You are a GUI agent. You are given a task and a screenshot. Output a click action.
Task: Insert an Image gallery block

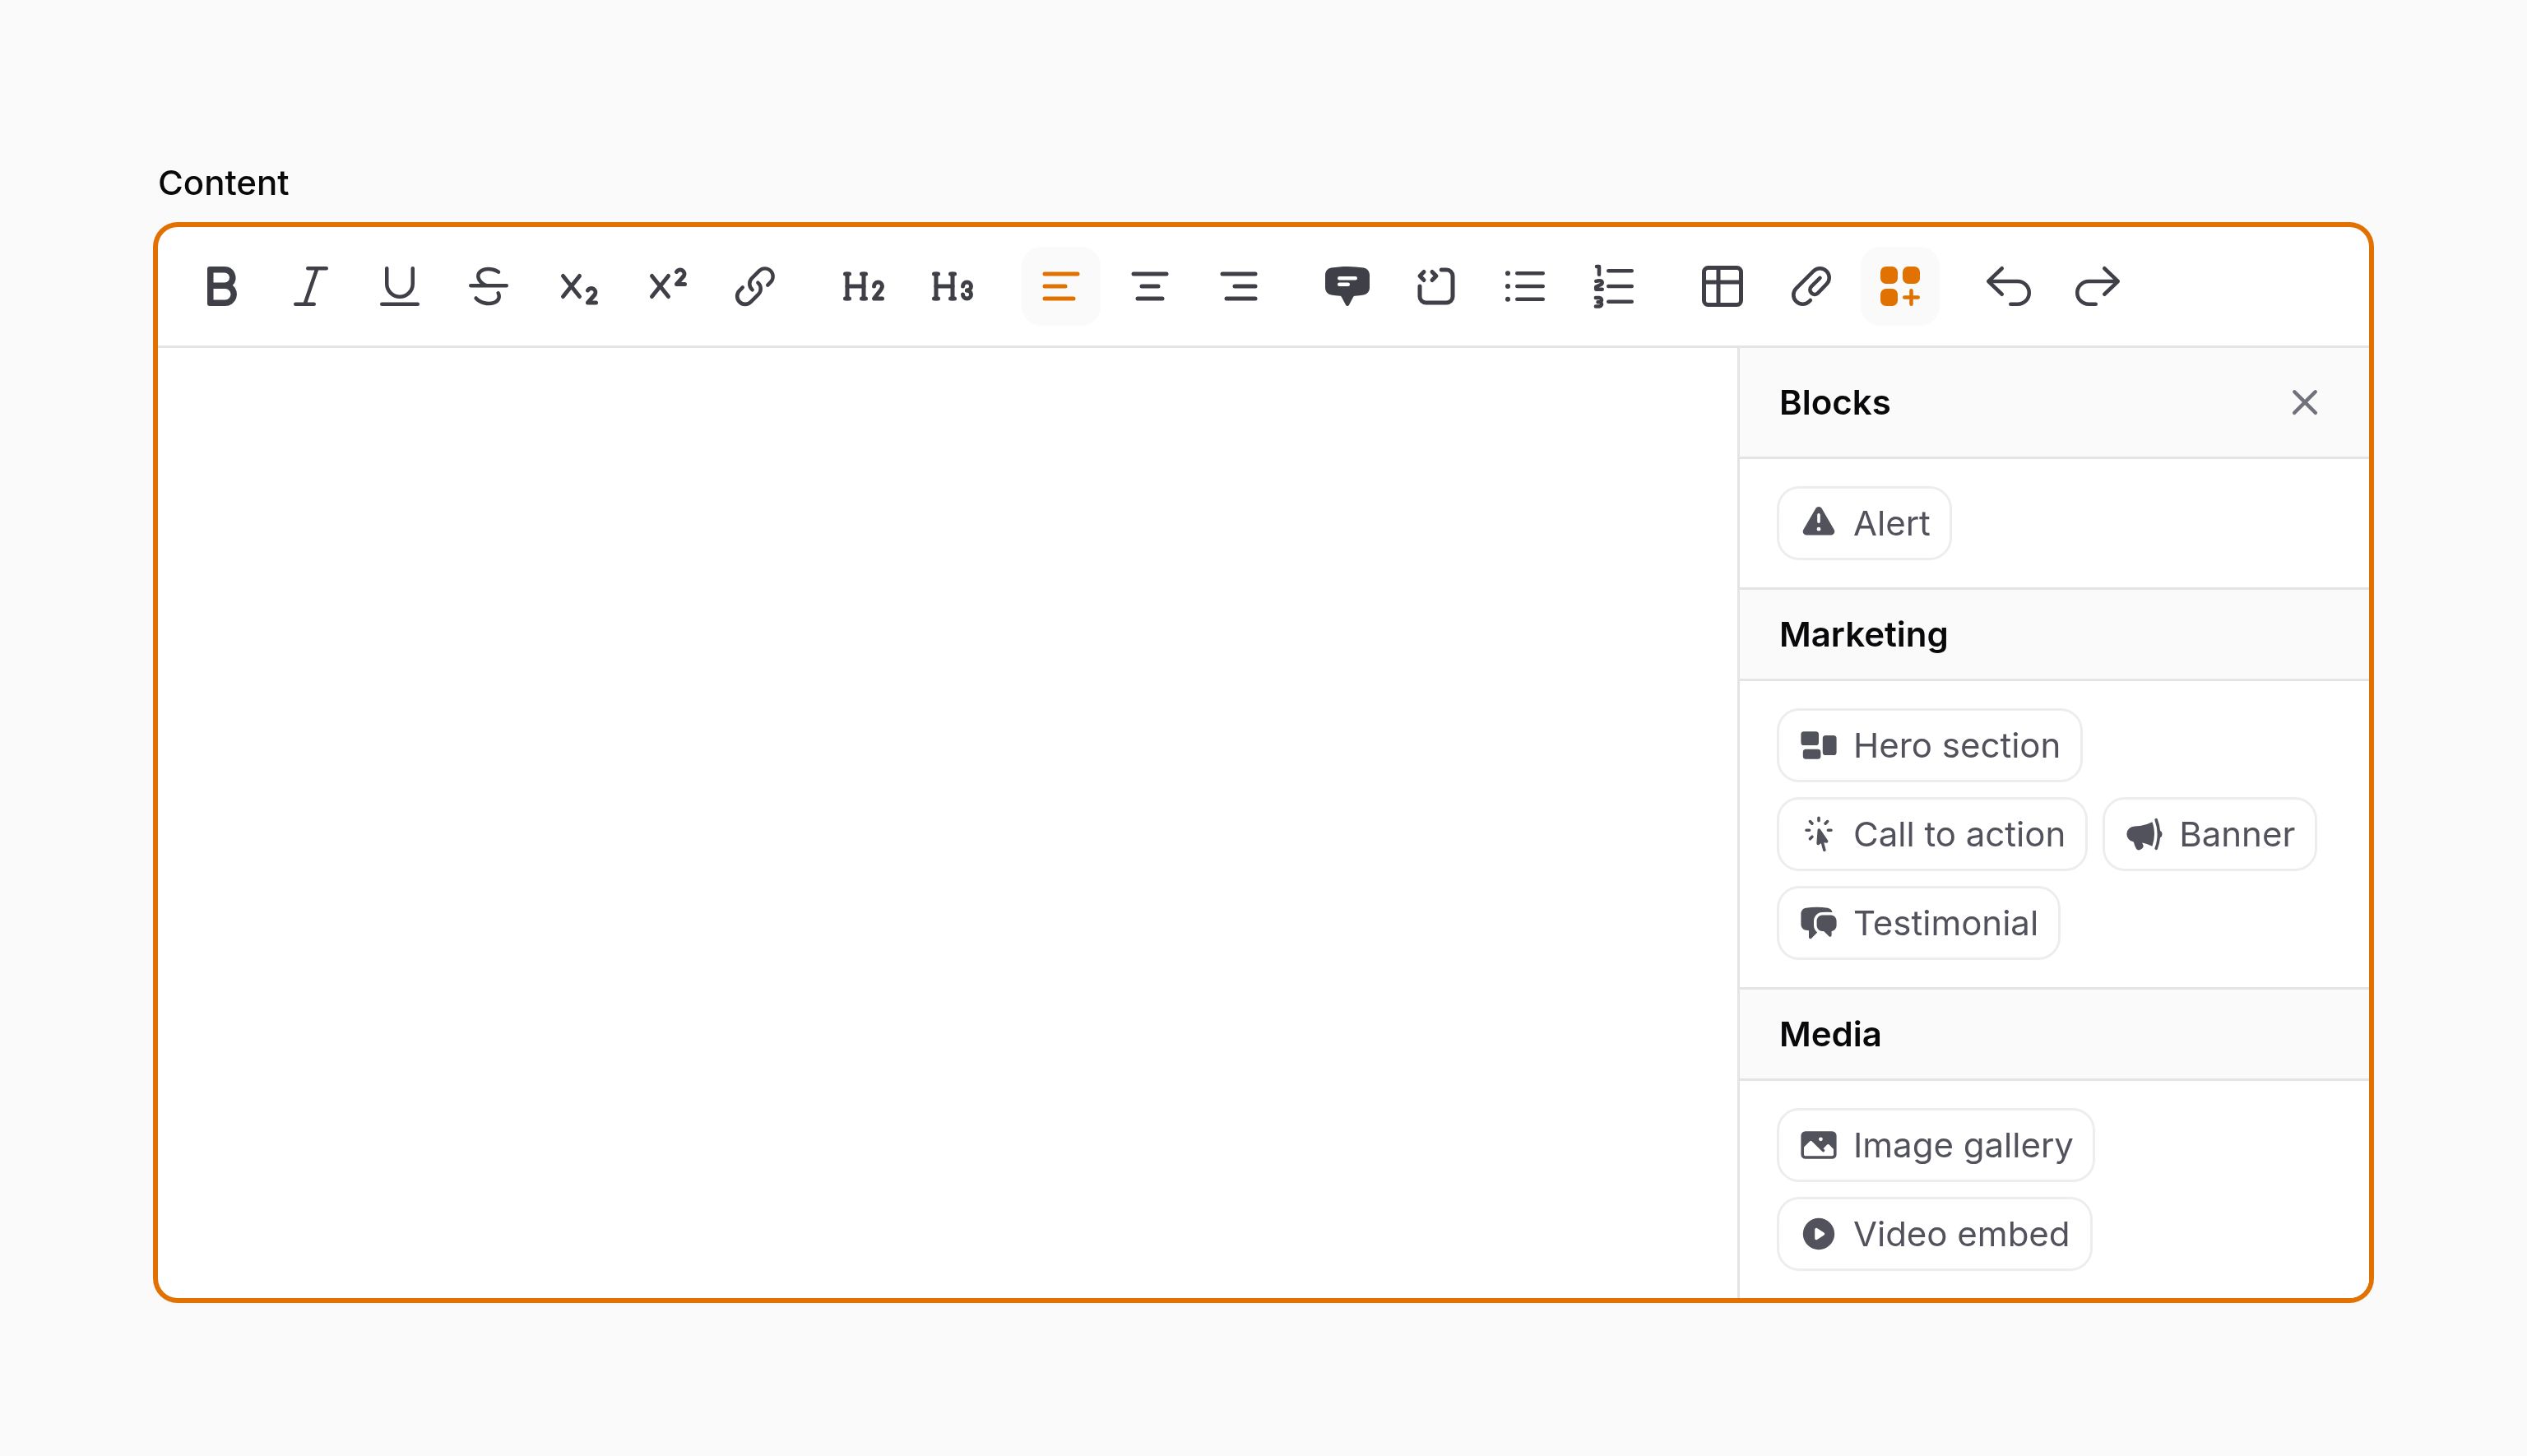point(1935,1145)
